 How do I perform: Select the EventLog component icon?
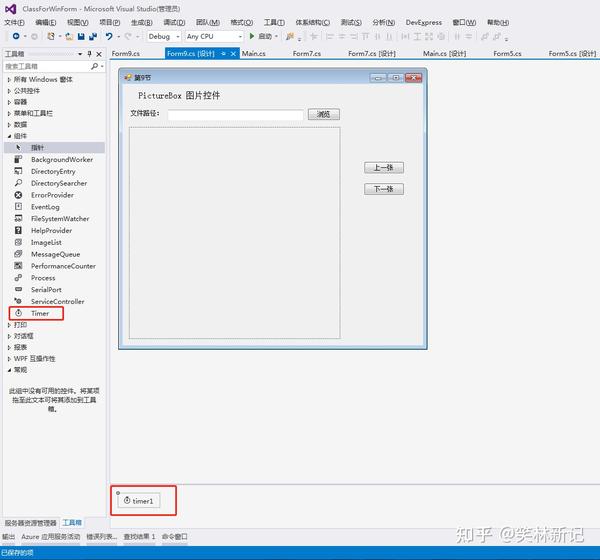coord(18,207)
